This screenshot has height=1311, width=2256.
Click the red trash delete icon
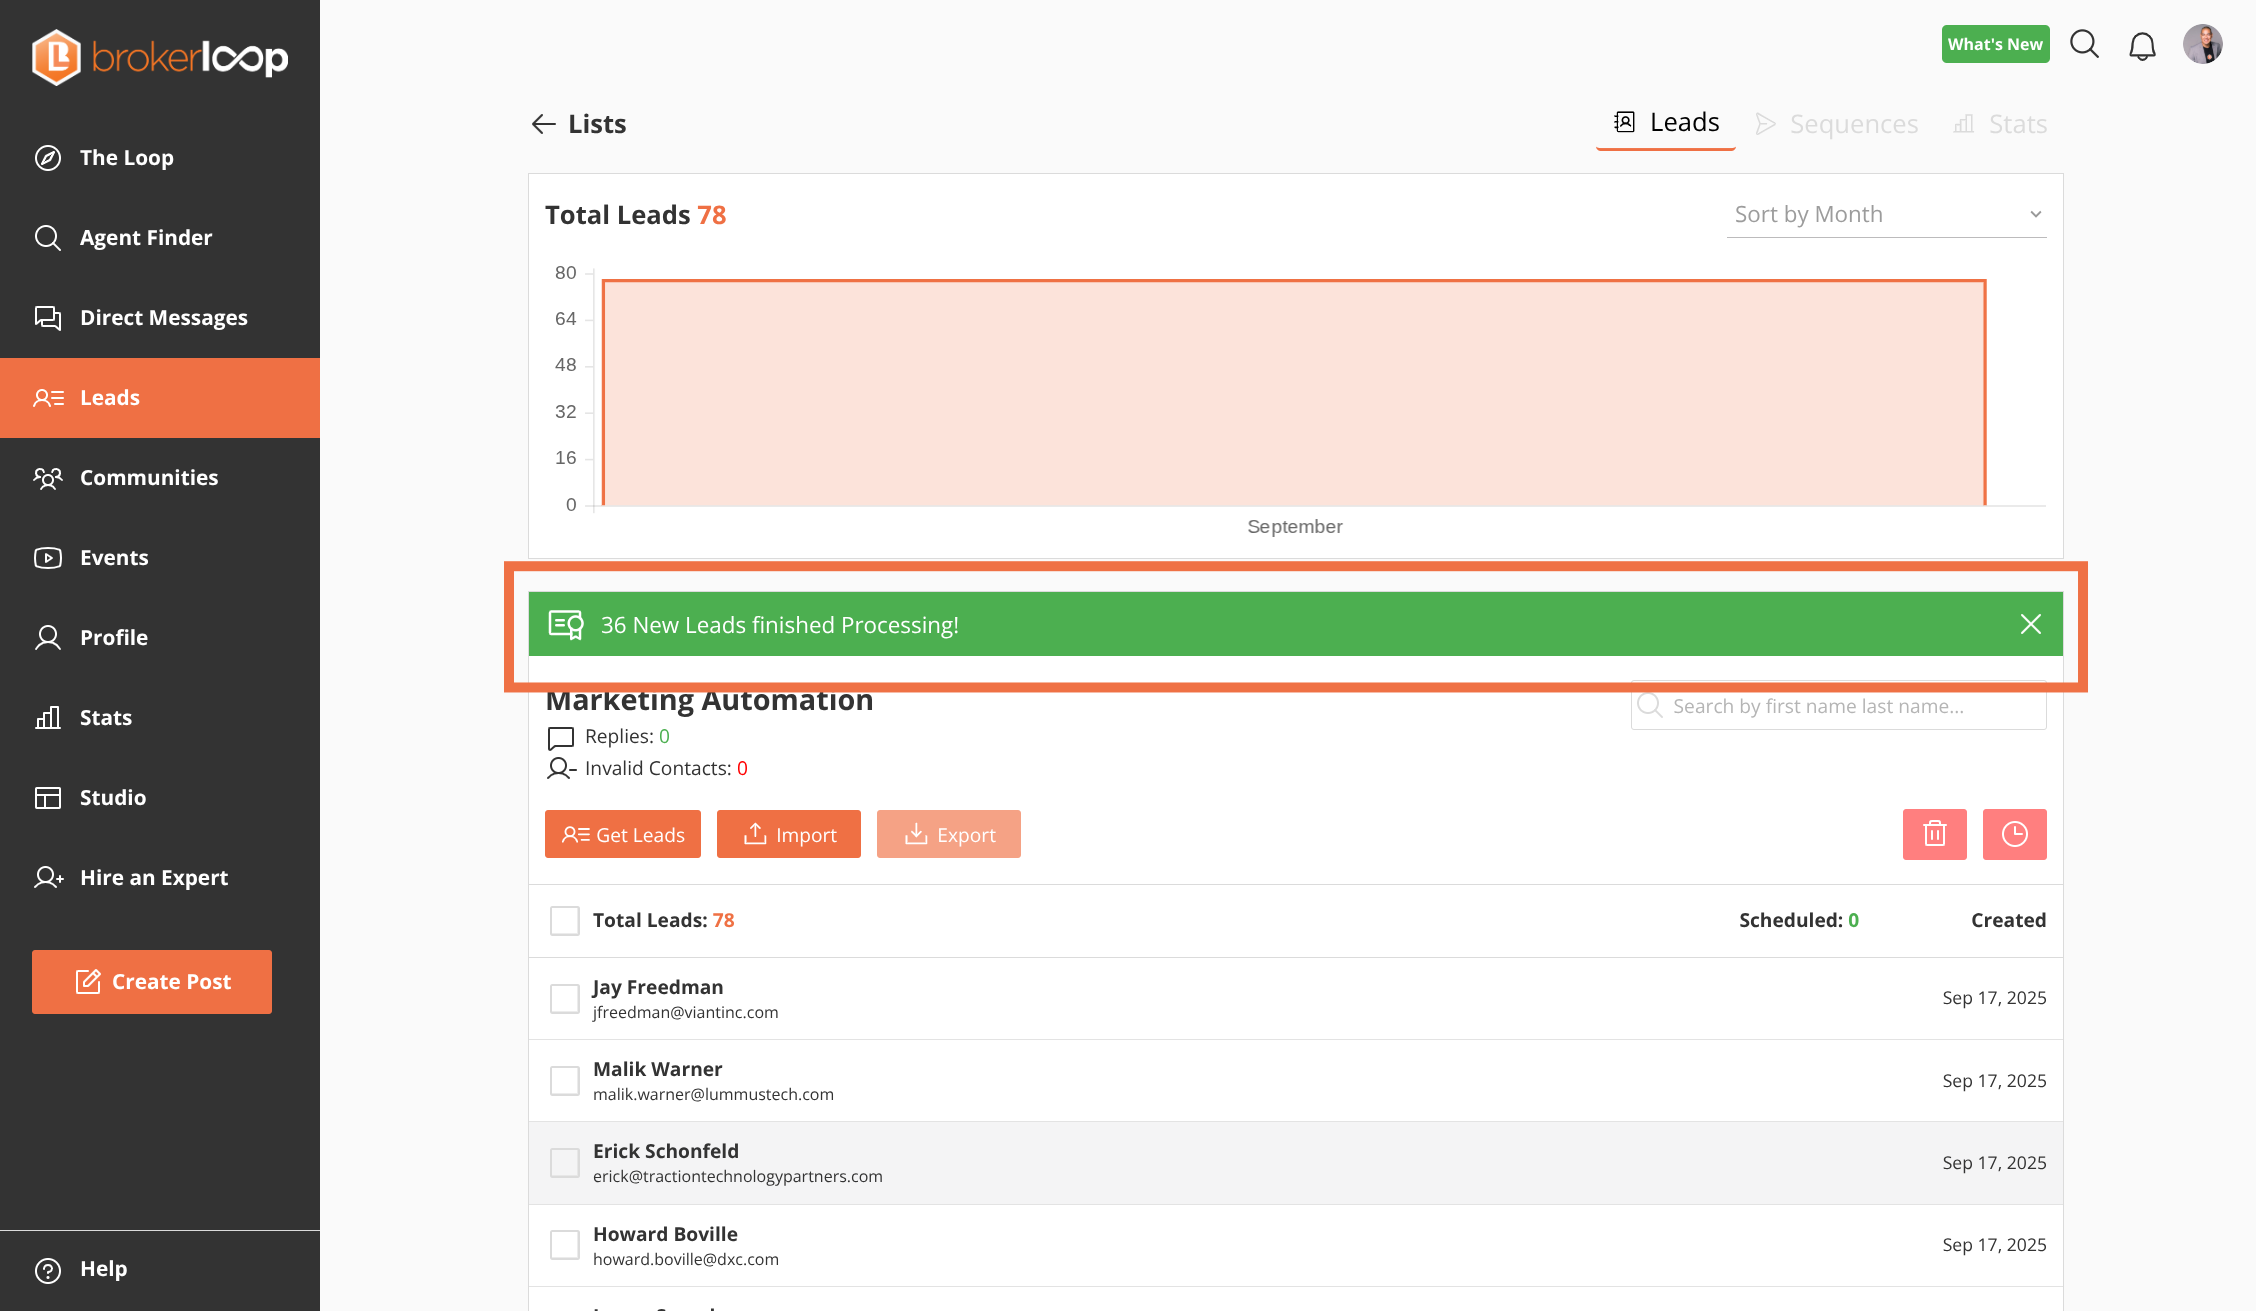1934,834
